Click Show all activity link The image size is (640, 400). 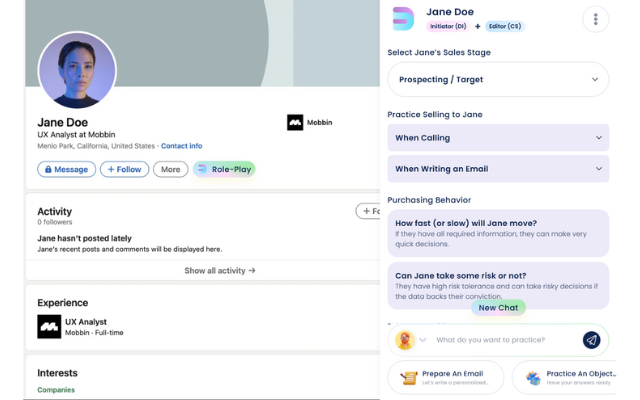pos(220,270)
